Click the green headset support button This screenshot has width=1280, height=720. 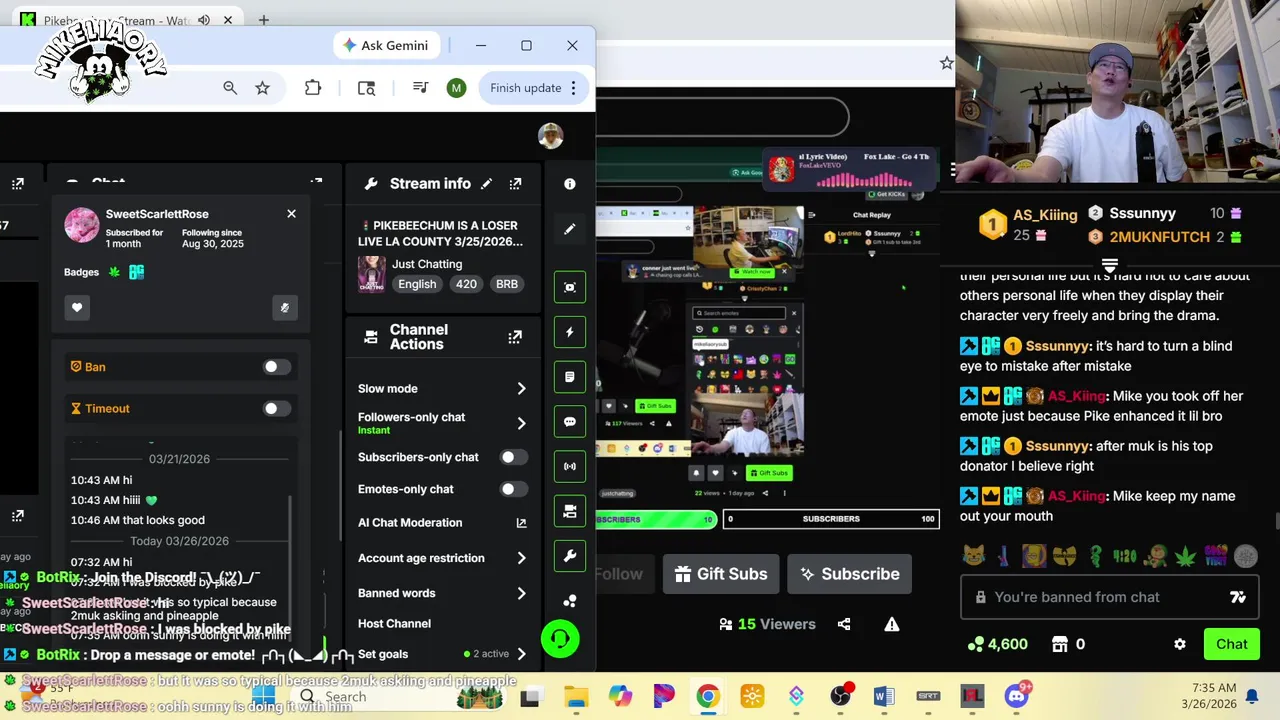tap(560, 638)
